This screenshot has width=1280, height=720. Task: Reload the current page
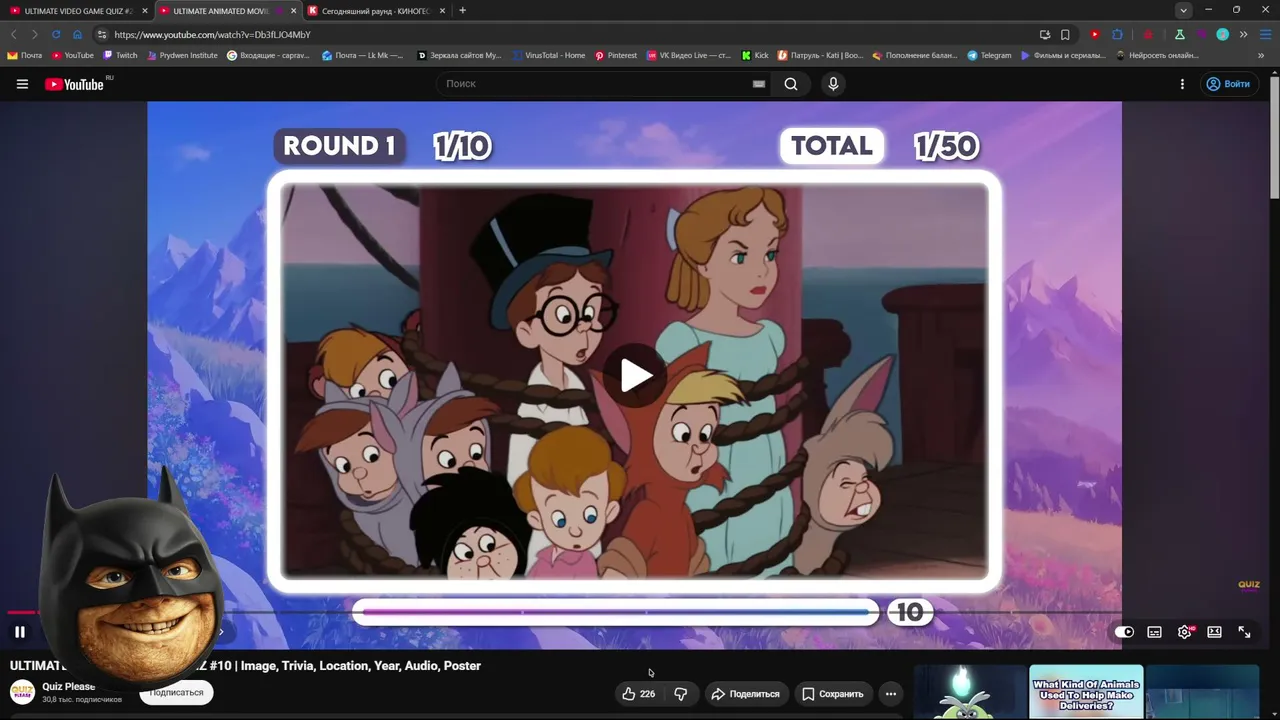(x=56, y=34)
